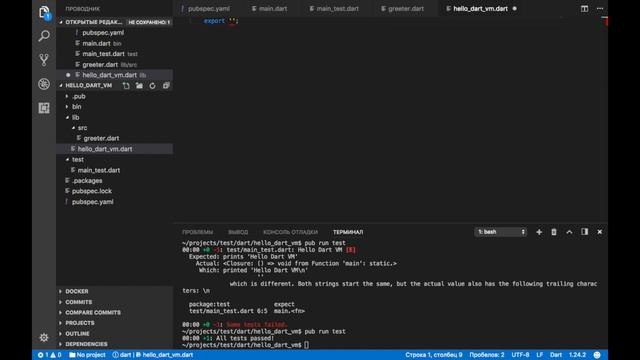The image size is (640, 360).
Task: Change the LF line ending setting
Action: (x=540, y=355)
